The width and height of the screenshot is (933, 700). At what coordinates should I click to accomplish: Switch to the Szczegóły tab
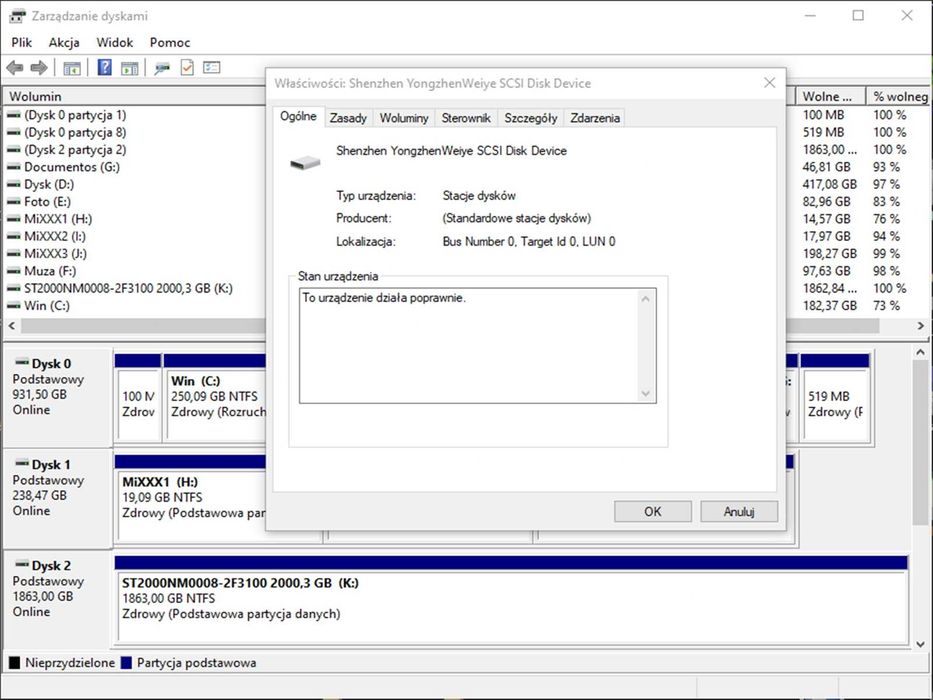(x=531, y=118)
